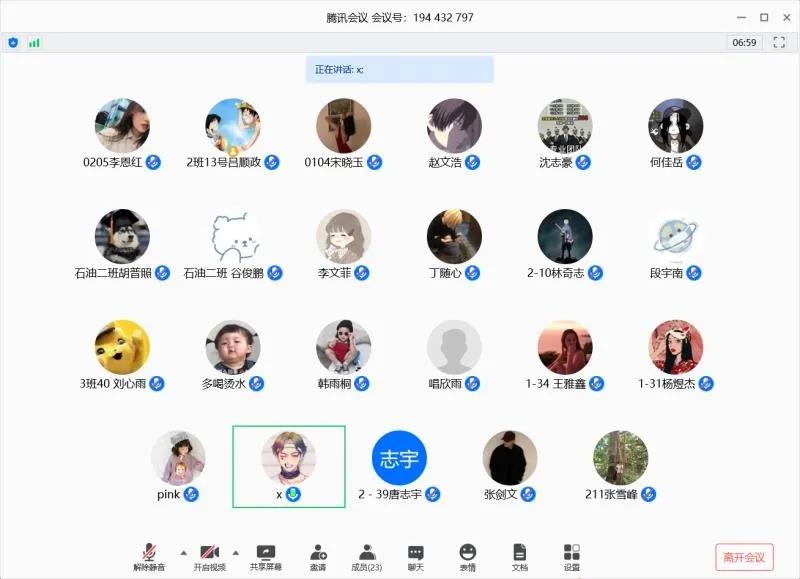The height and width of the screenshot is (579, 800).
Task: Turn on camera with 开启视频 button
Action: 209,553
